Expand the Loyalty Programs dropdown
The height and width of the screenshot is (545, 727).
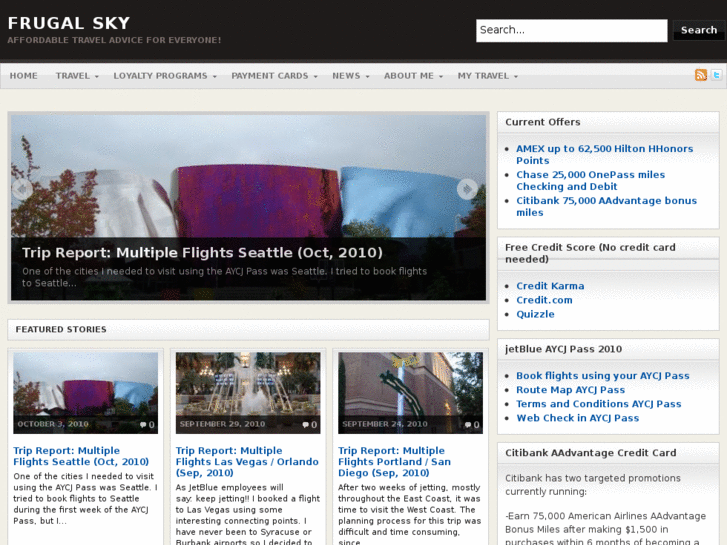pyautogui.click(x=165, y=76)
